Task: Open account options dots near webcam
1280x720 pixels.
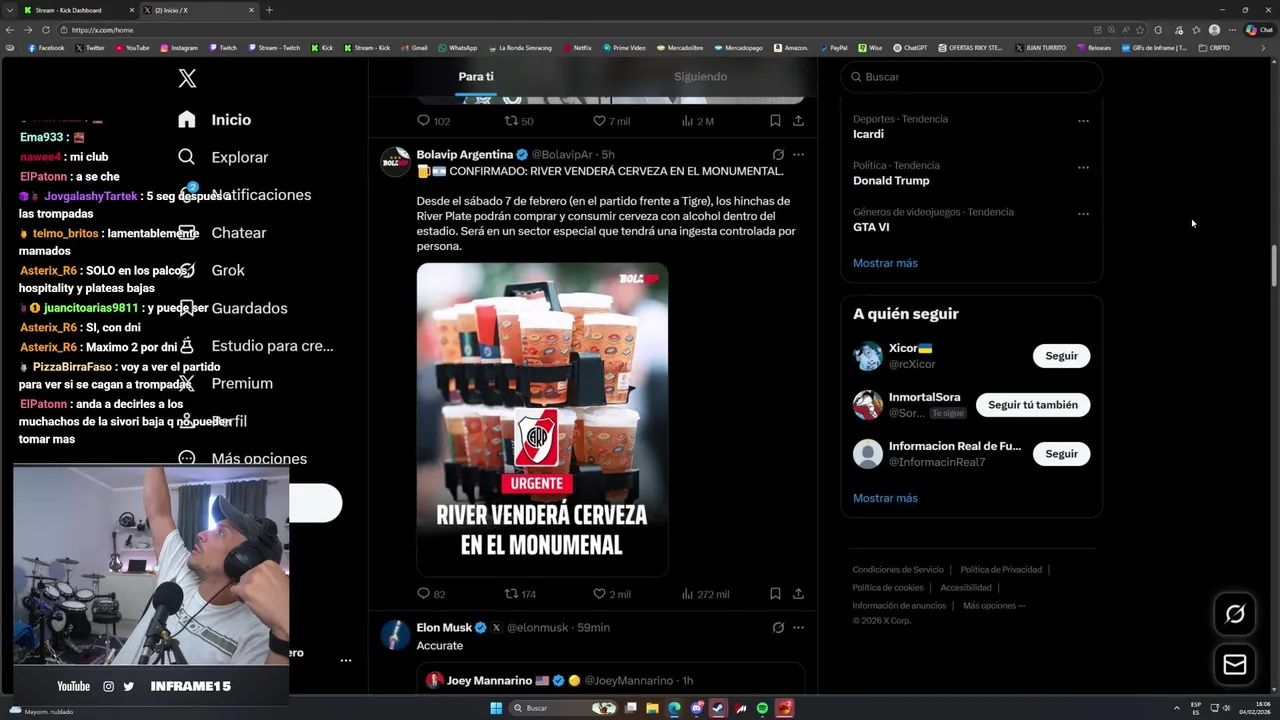Action: pyautogui.click(x=346, y=661)
